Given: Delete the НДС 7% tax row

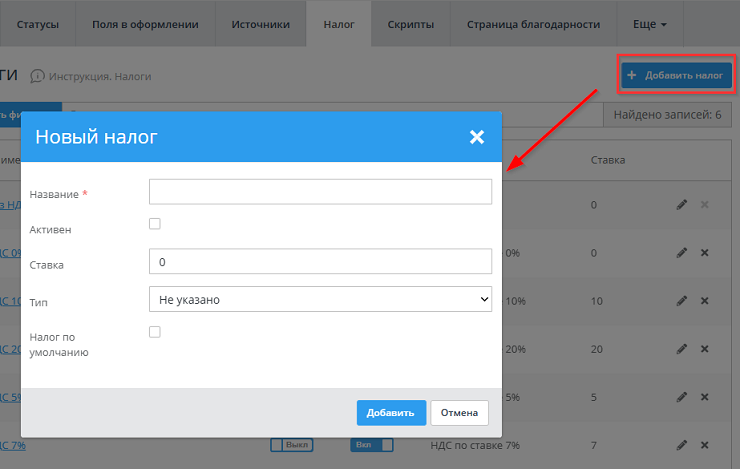Looking at the screenshot, I should tap(705, 444).
